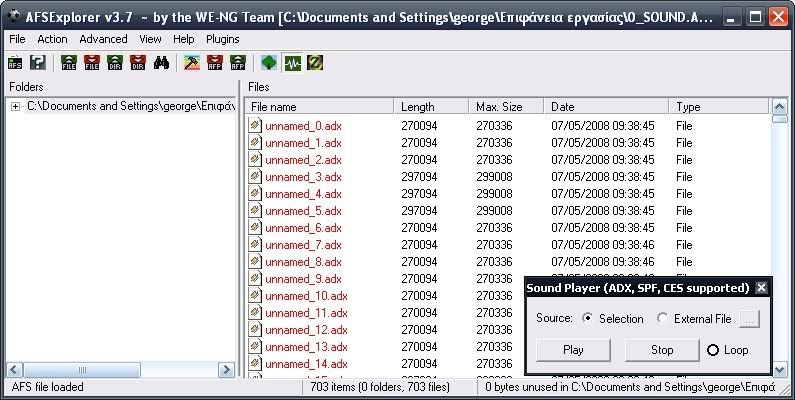
Task: Click the AFS open file toolbar icon
Action: point(15,63)
